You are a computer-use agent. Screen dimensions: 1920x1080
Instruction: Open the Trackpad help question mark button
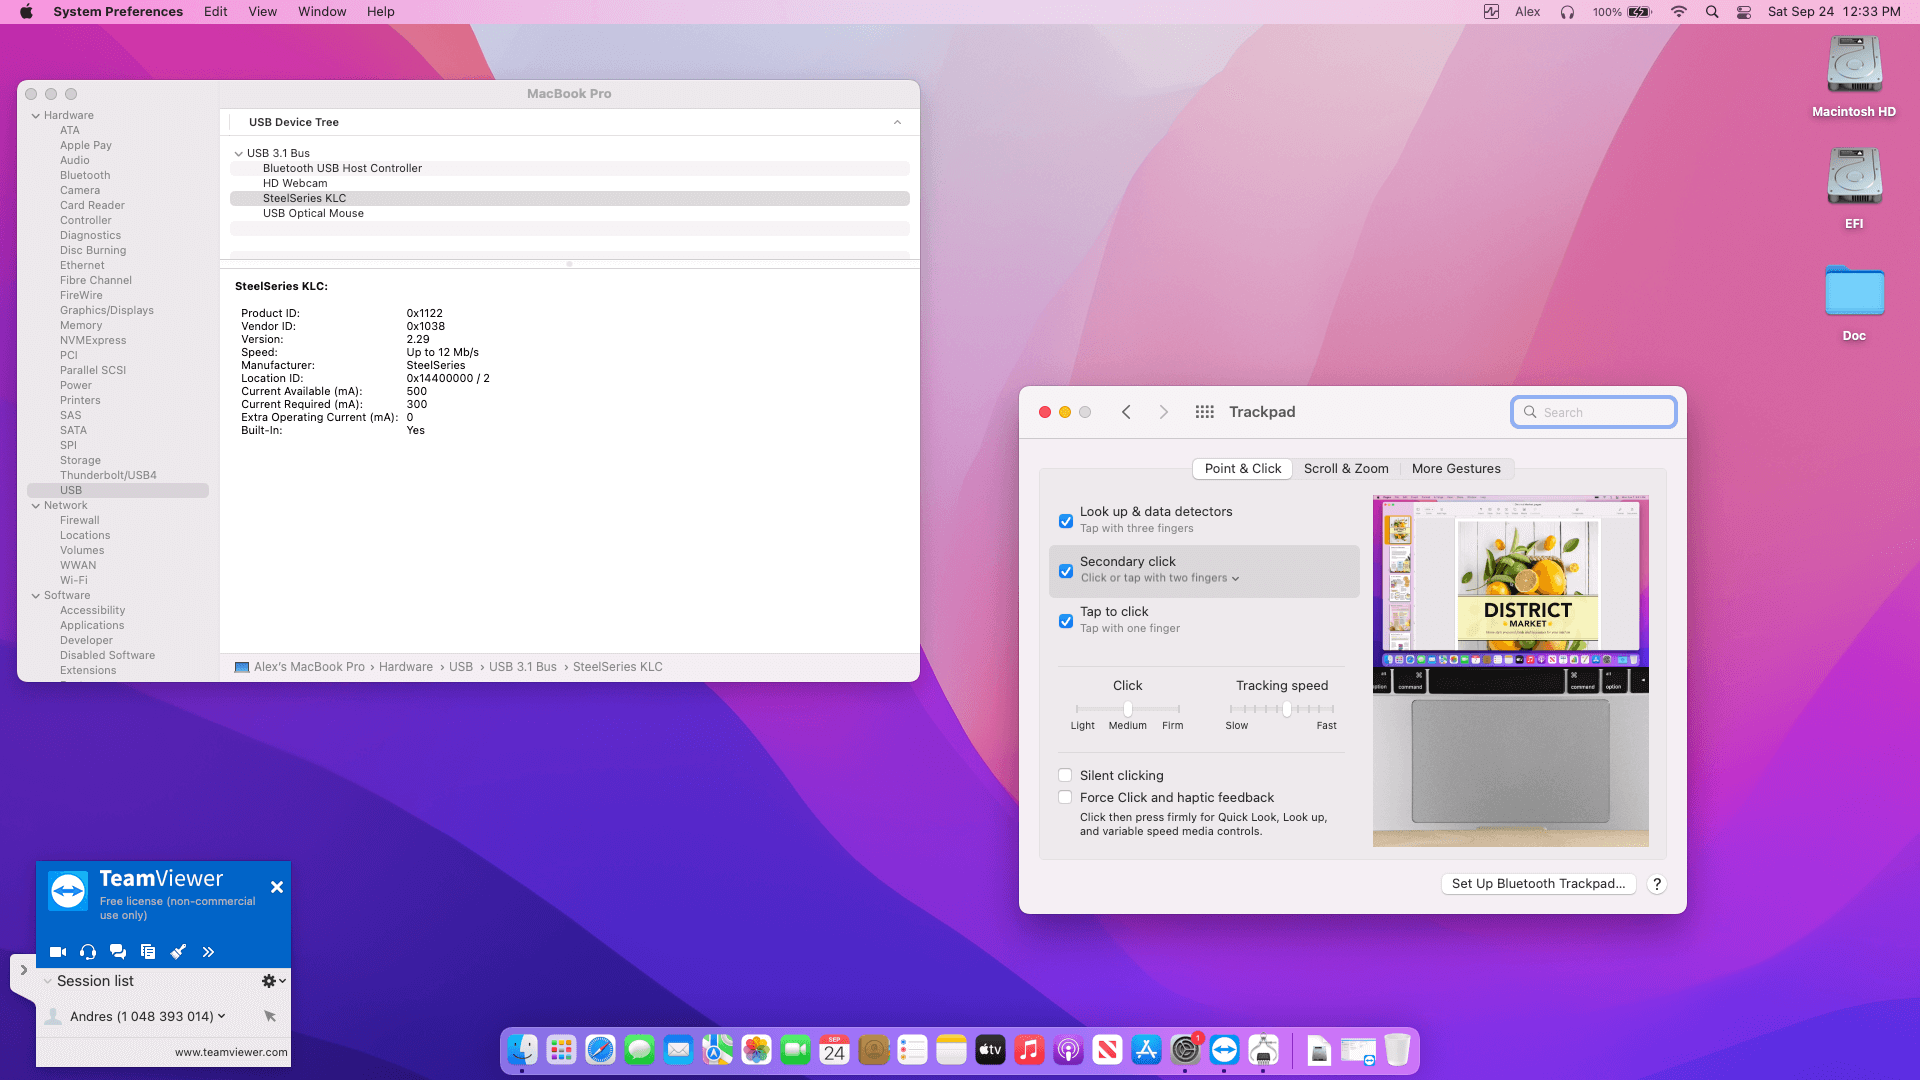[x=1657, y=884]
